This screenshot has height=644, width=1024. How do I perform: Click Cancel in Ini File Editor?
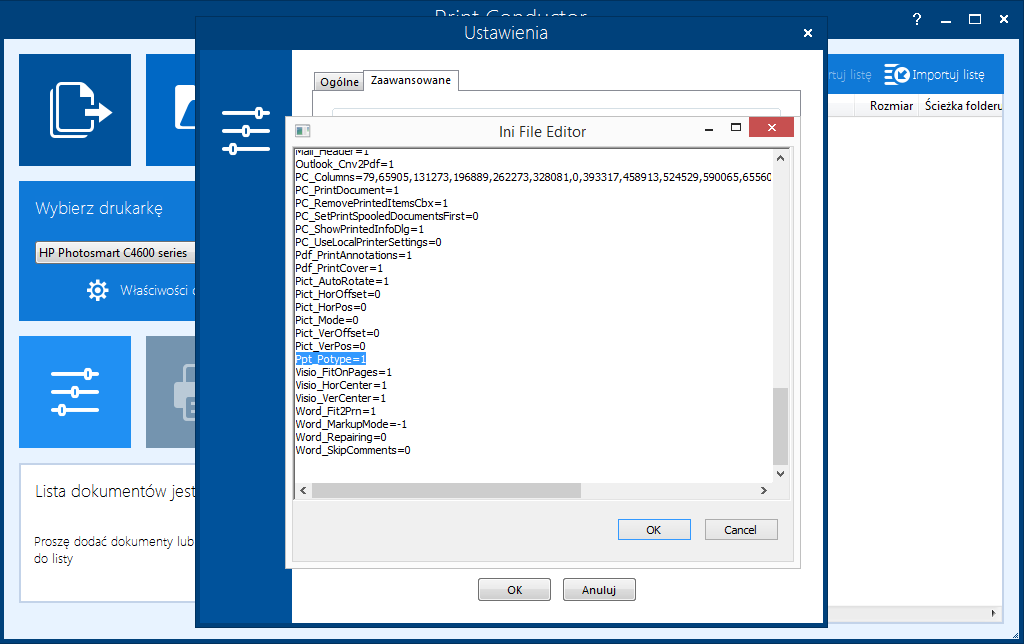pos(741,530)
